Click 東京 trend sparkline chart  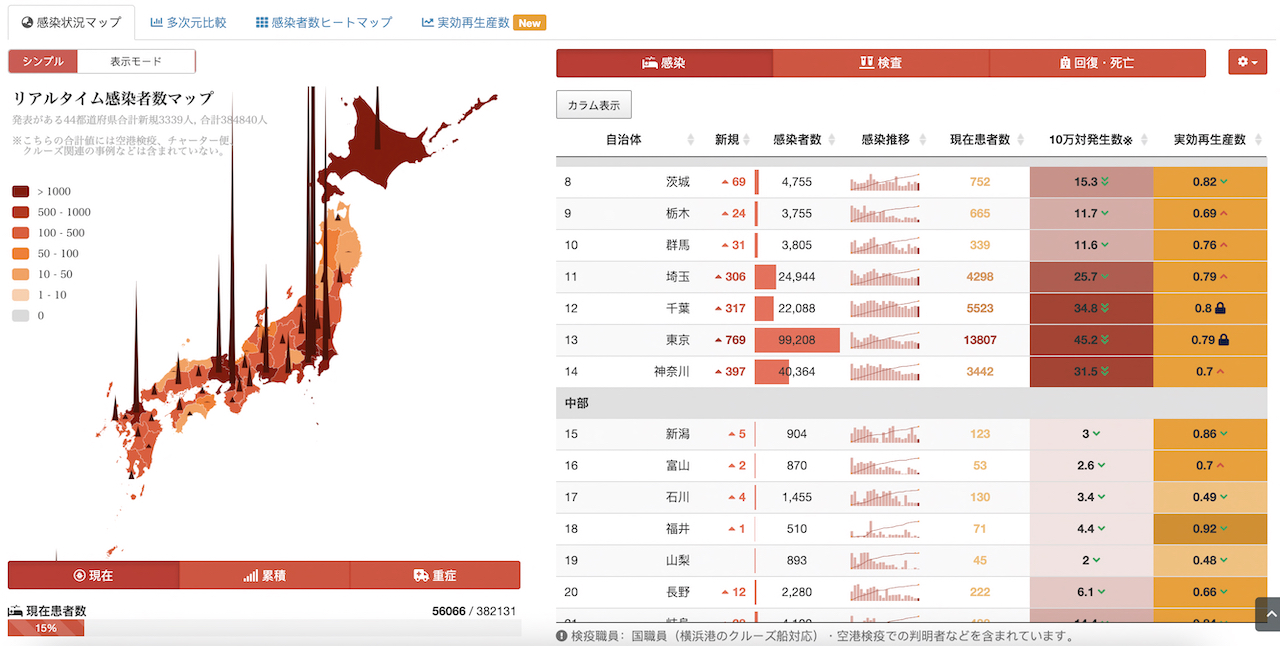[884, 340]
